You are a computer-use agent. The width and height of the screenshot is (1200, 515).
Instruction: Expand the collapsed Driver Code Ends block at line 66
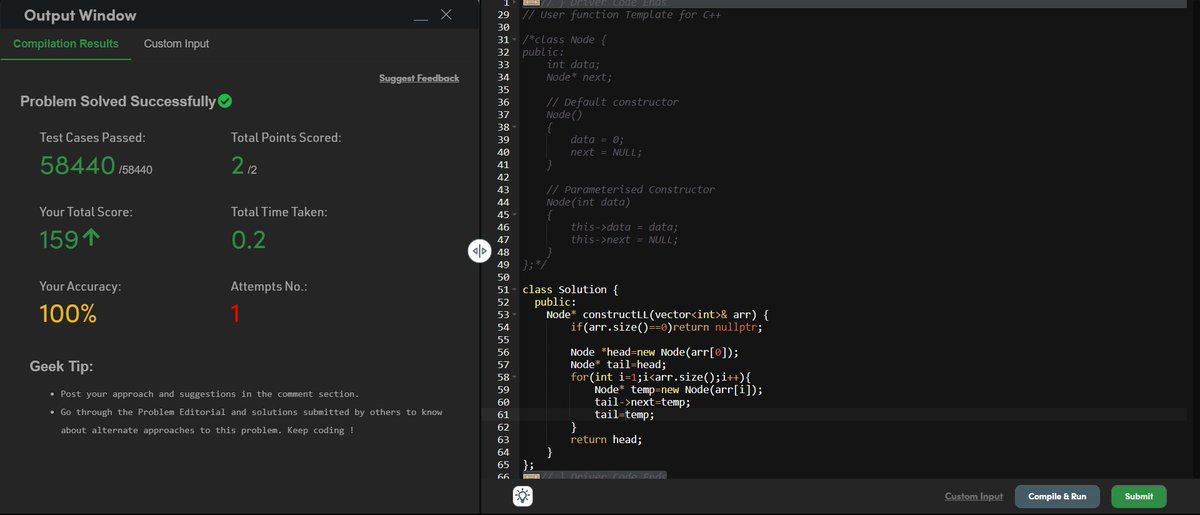(532, 476)
